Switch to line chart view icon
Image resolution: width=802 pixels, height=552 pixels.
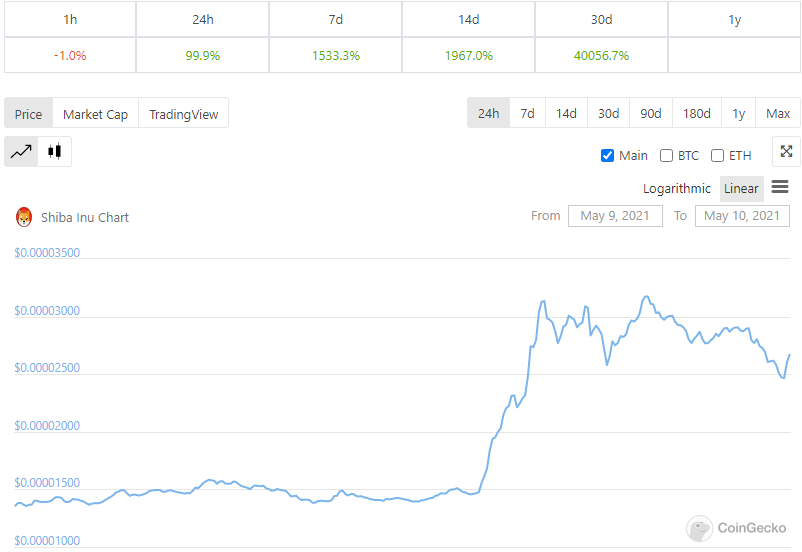[x=21, y=151]
